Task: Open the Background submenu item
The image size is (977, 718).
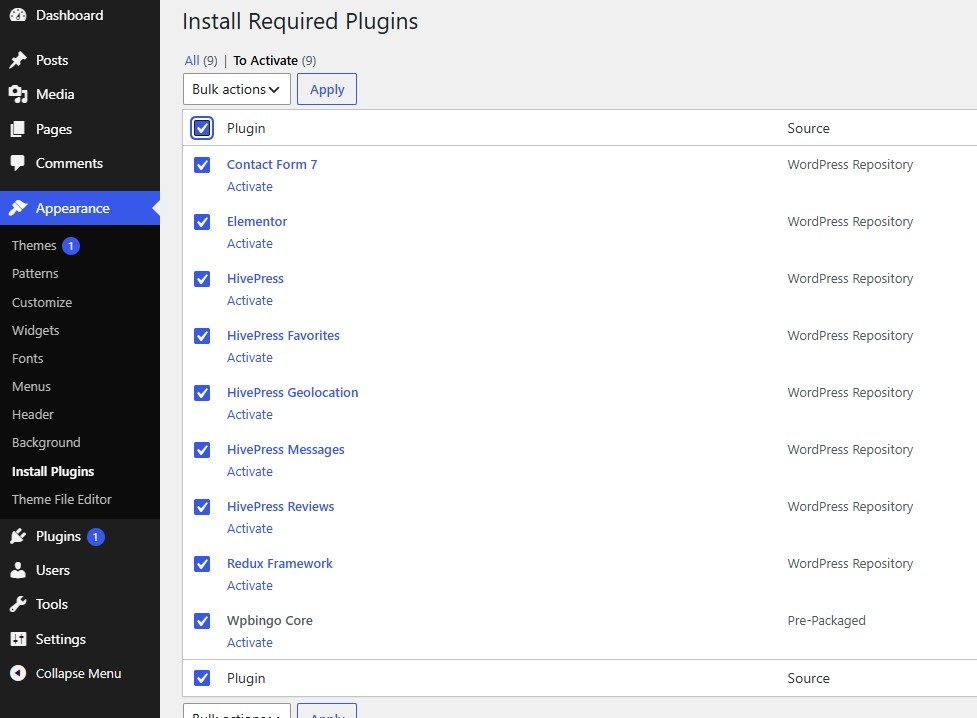Action: pos(46,443)
